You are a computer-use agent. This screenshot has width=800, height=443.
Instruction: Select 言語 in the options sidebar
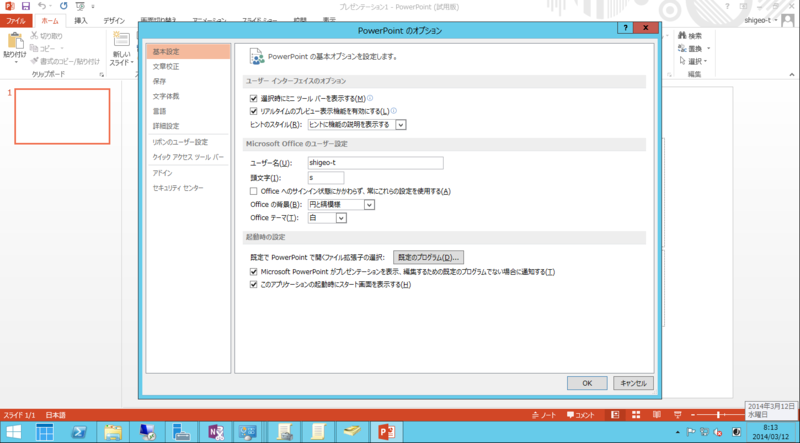pos(188,111)
